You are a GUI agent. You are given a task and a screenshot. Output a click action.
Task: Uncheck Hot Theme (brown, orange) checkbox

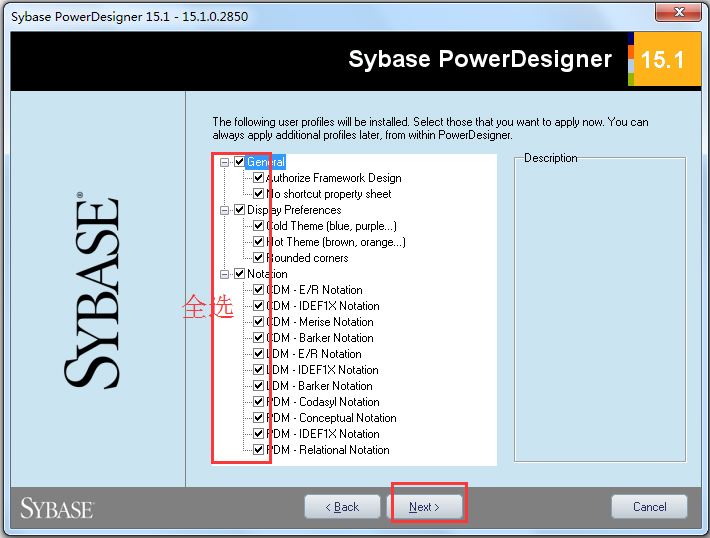(259, 242)
